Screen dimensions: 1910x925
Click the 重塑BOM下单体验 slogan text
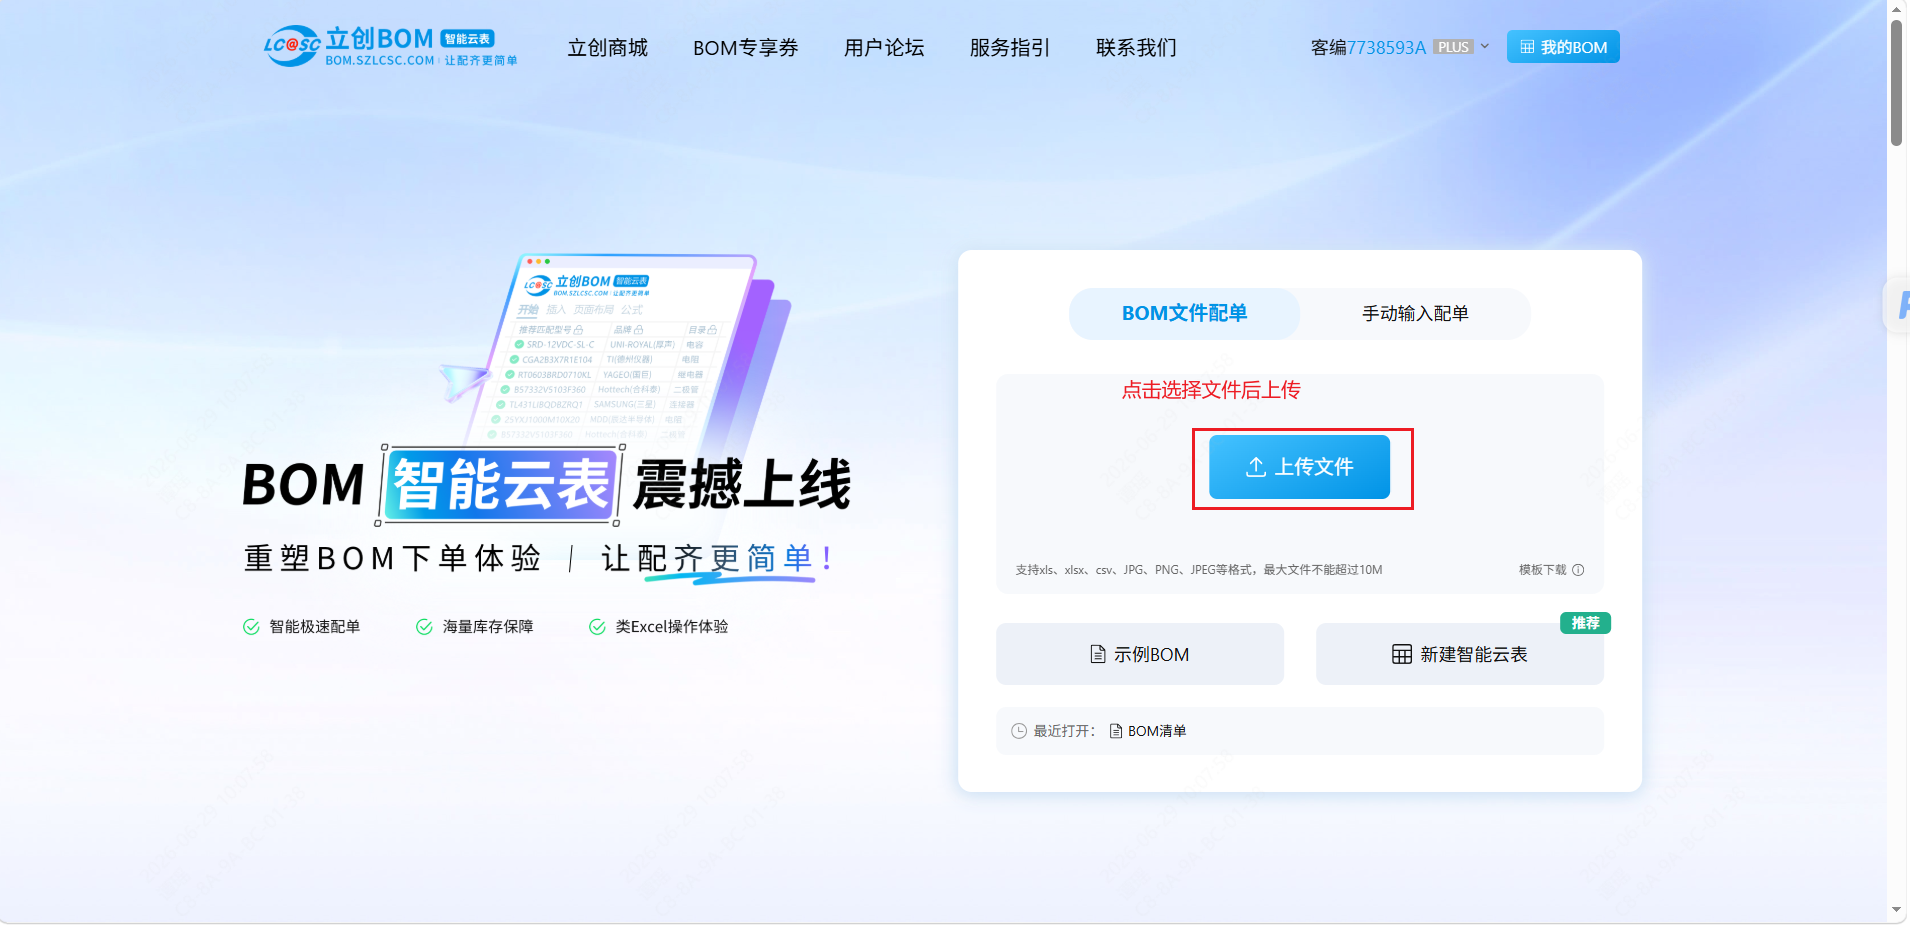click(392, 558)
